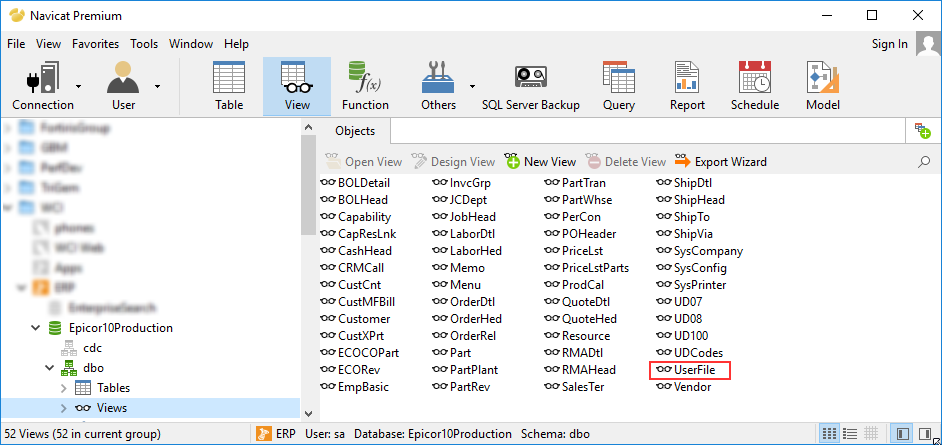The image size is (942, 445).
Task: Open the Model toolbar icon
Action: (823, 86)
